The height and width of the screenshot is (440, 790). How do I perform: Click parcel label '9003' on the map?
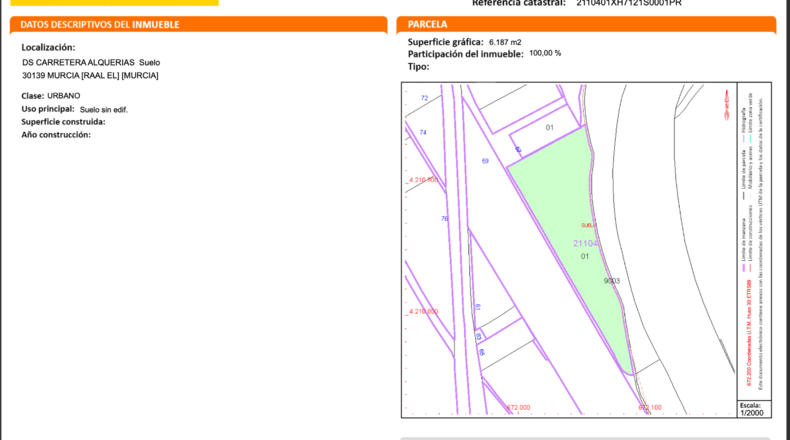pyautogui.click(x=612, y=281)
